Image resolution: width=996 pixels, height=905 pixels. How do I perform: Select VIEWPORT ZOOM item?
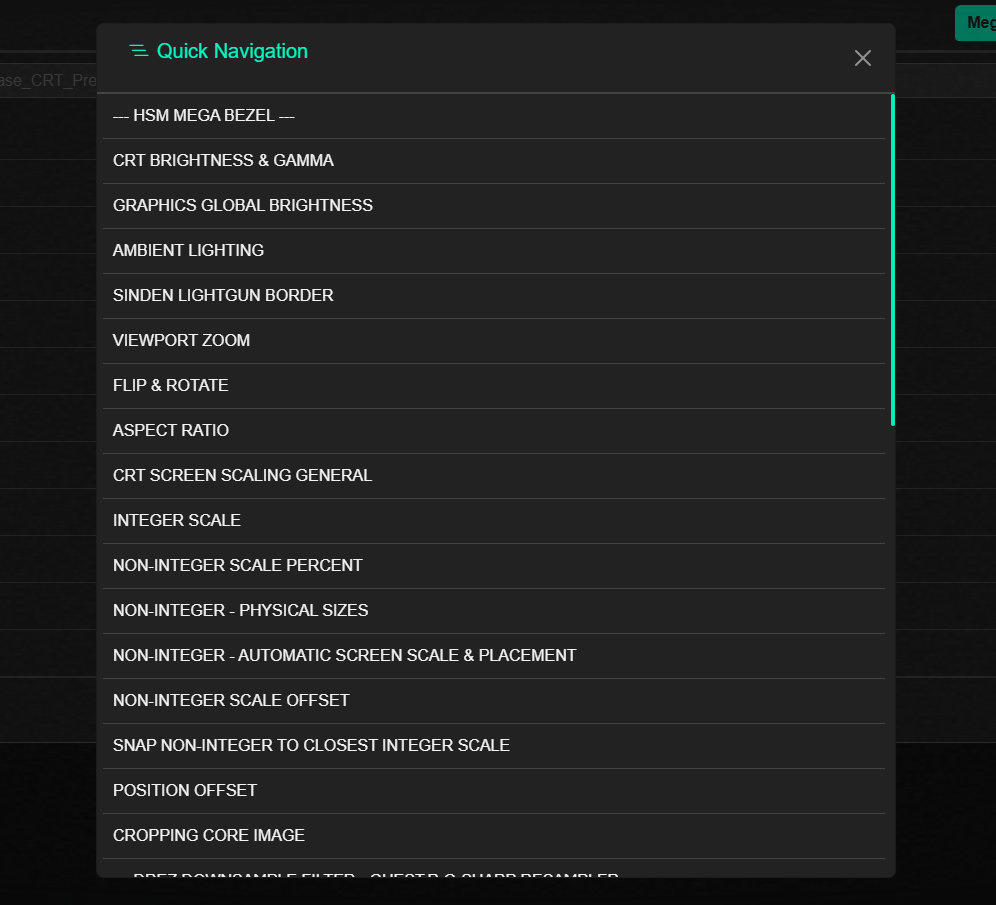(x=181, y=341)
